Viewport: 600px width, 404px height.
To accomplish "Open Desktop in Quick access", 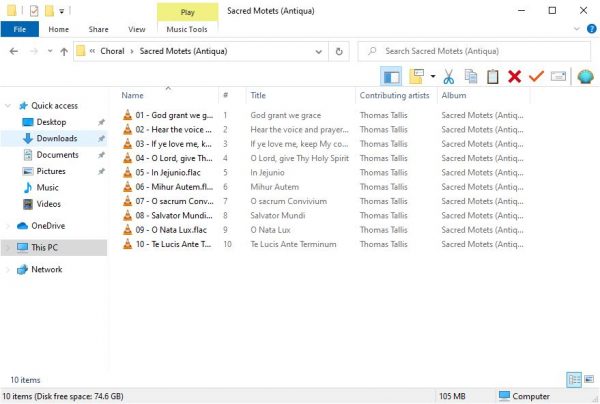I will coord(51,122).
